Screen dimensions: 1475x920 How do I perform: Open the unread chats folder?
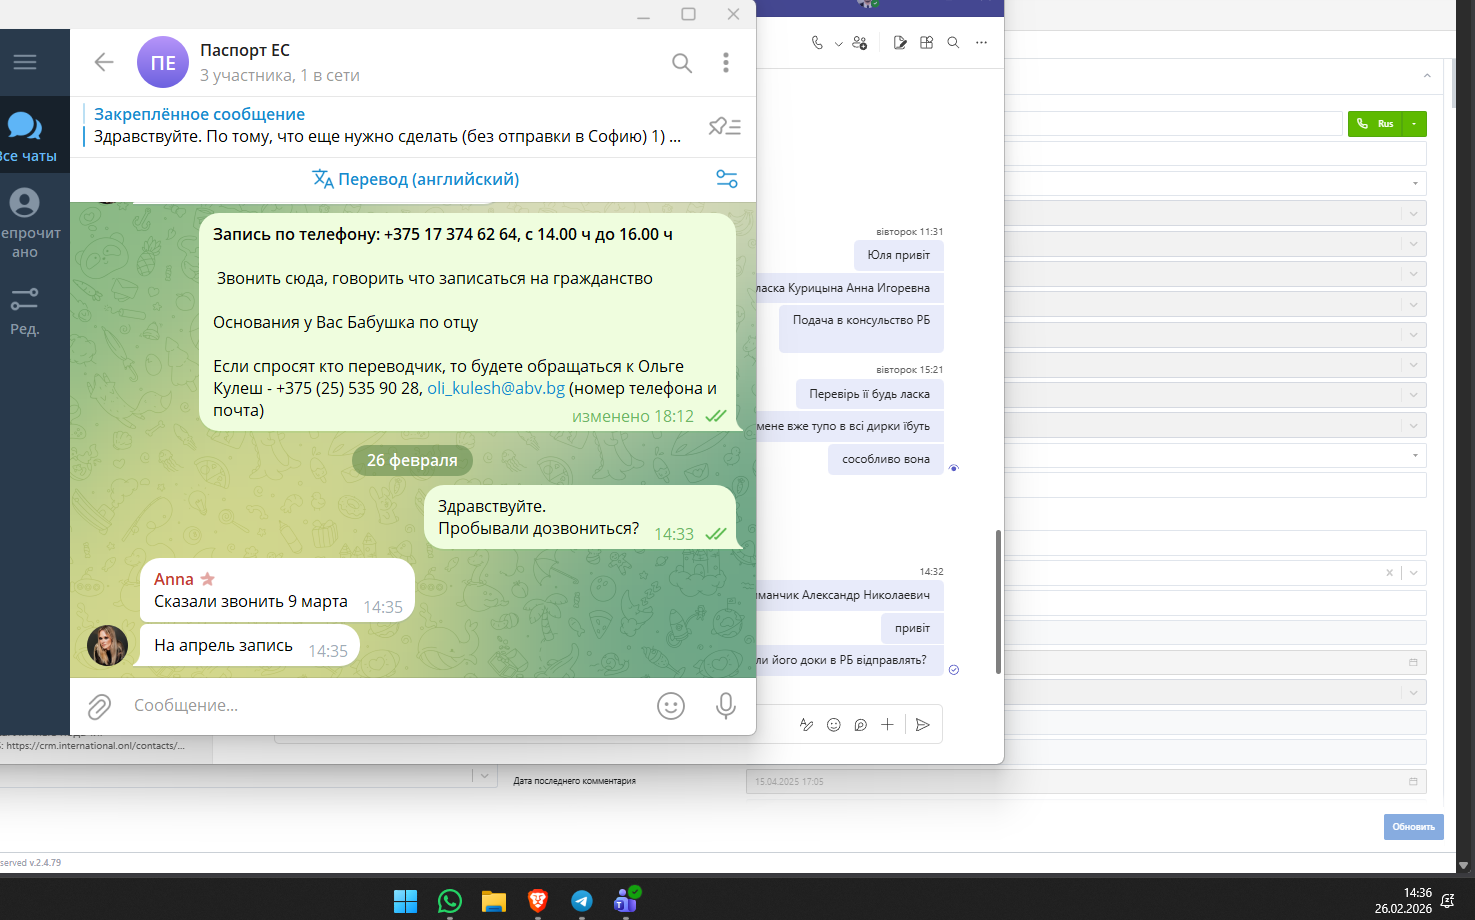[27, 223]
